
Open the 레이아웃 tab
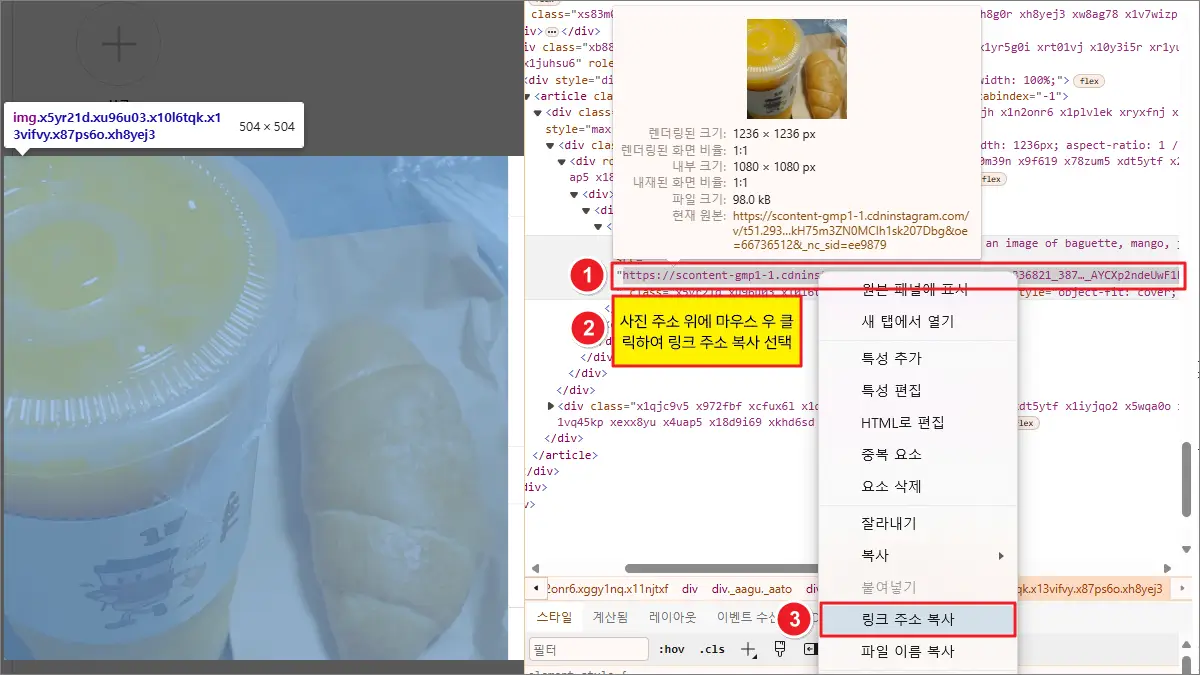(672, 617)
